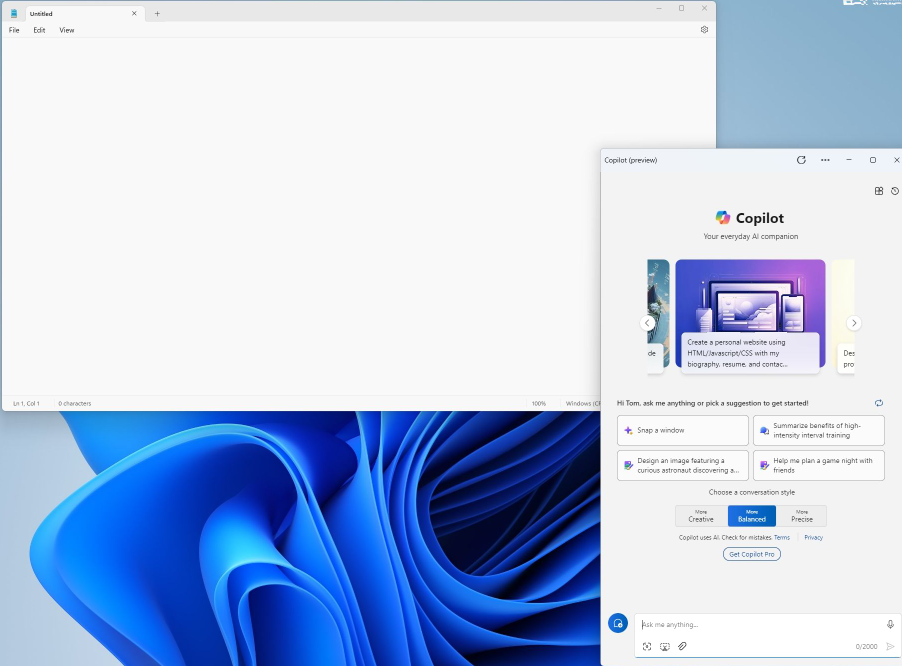Activate the microphone icon for voice input
This screenshot has height=666, width=902.
(889, 623)
